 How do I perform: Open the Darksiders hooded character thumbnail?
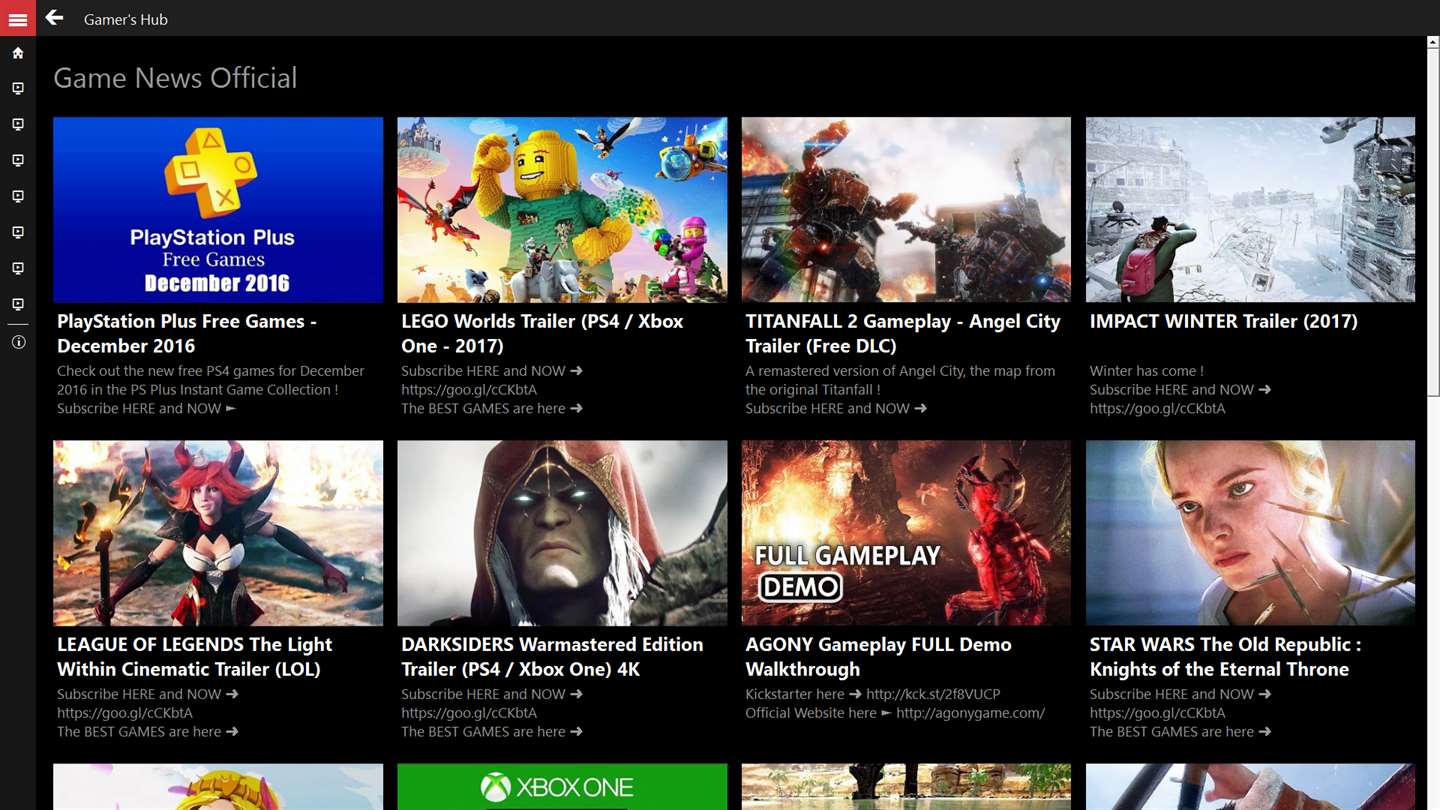(x=562, y=533)
